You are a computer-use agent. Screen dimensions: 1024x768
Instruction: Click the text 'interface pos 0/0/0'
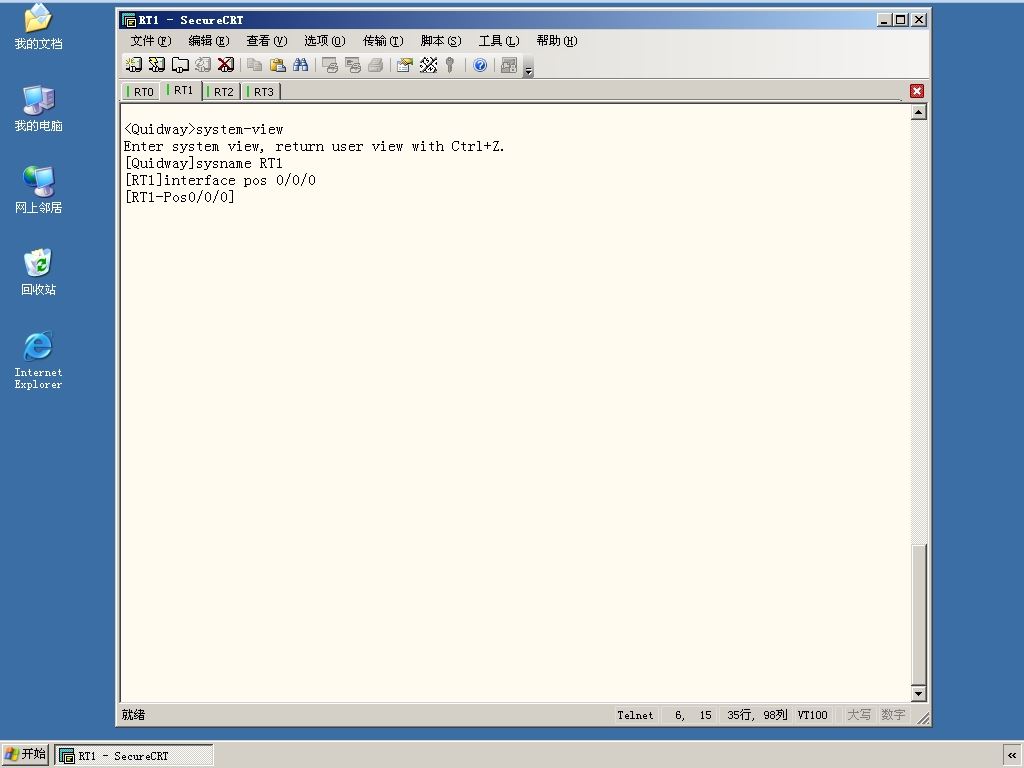point(240,180)
